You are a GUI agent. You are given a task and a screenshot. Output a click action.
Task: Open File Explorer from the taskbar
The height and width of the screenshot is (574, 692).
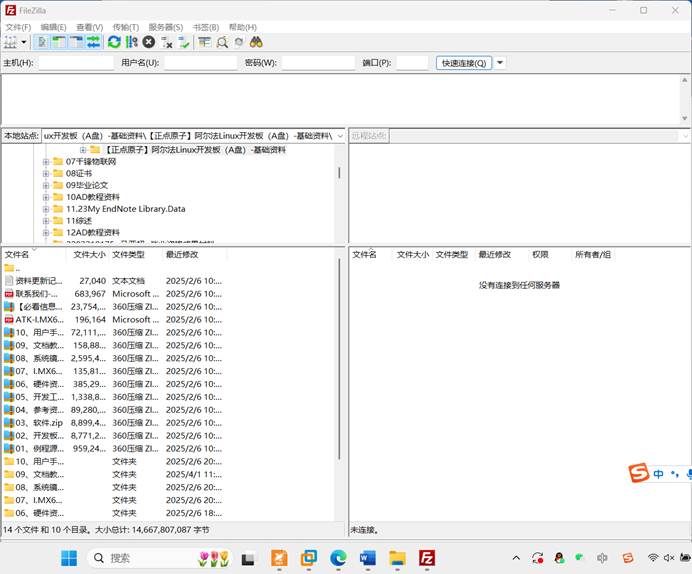coord(397,558)
